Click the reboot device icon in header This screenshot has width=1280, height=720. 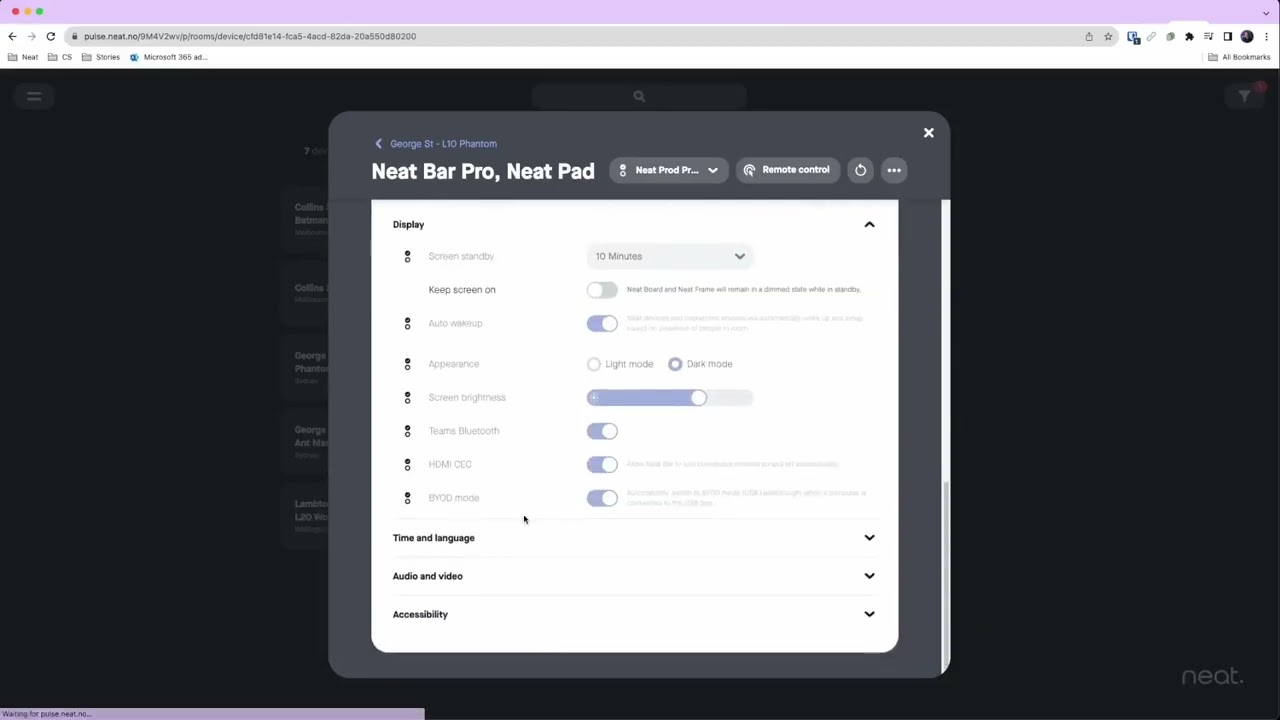(x=860, y=170)
